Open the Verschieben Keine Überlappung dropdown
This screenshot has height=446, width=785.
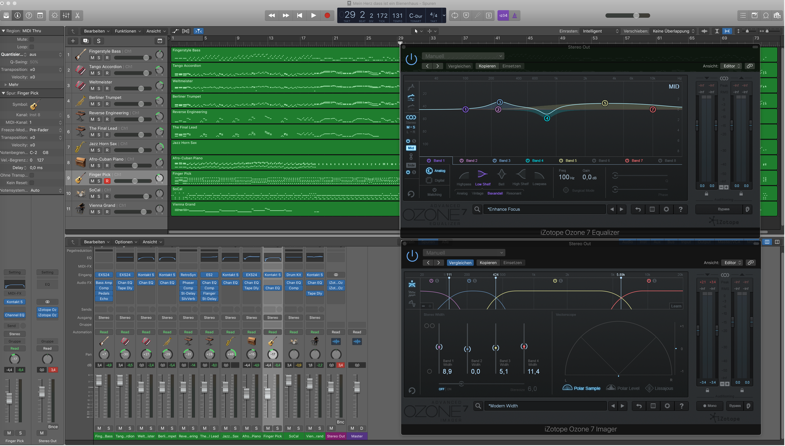click(673, 31)
